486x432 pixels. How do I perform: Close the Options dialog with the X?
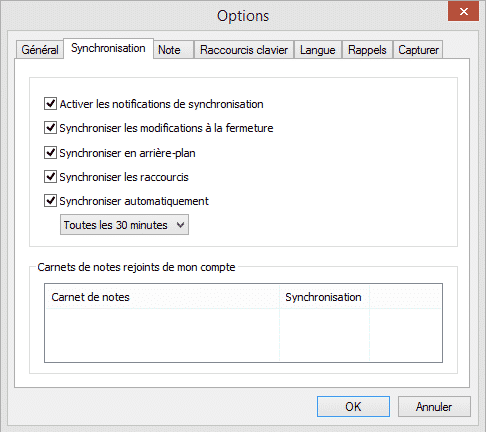463,12
